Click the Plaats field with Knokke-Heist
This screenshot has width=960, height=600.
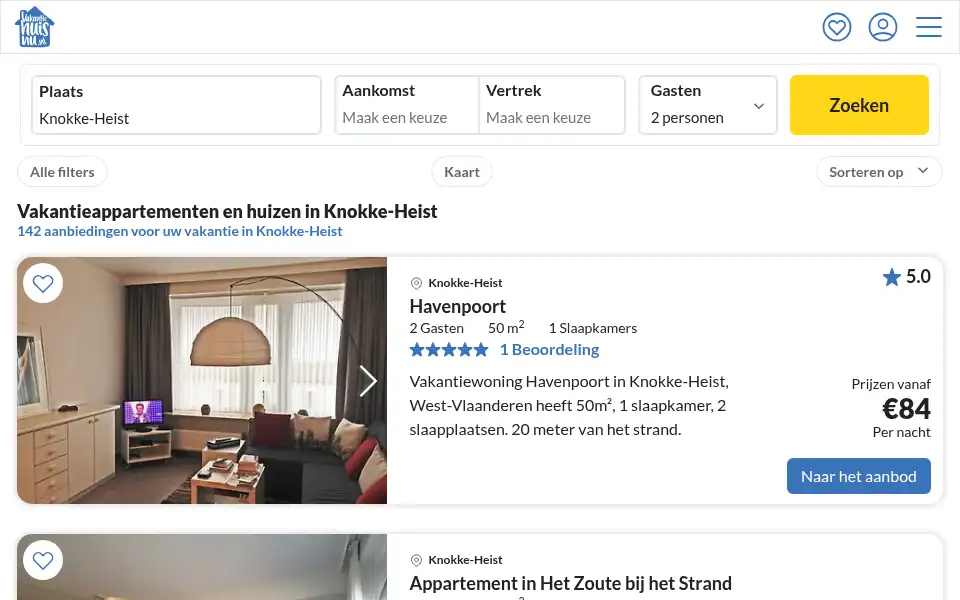[x=176, y=105]
